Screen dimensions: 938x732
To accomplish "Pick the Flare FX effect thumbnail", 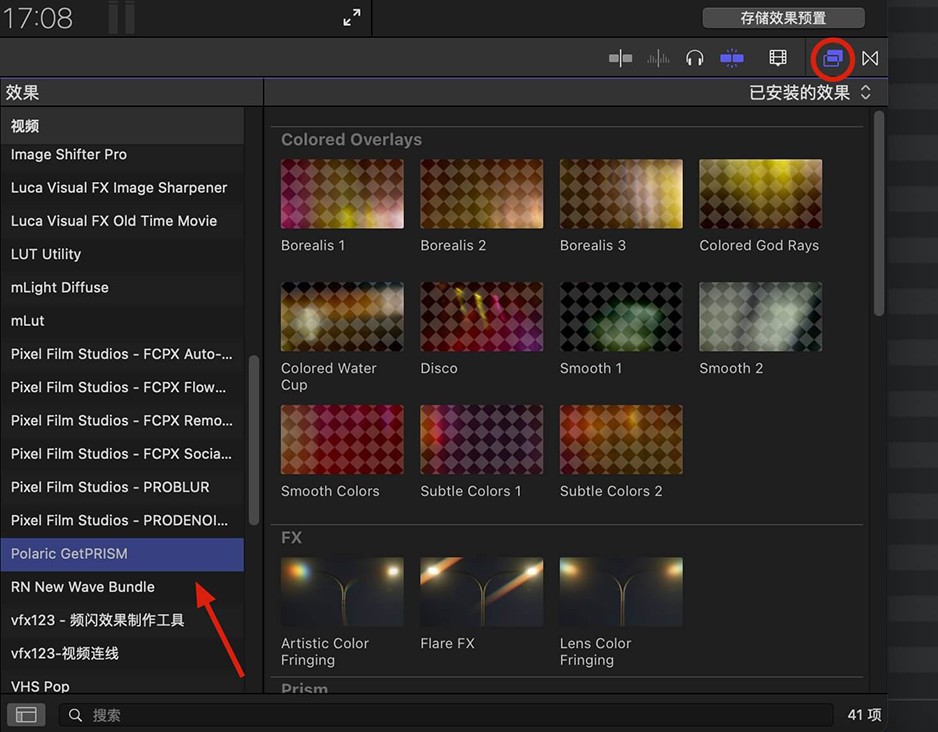I will tap(481, 592).
